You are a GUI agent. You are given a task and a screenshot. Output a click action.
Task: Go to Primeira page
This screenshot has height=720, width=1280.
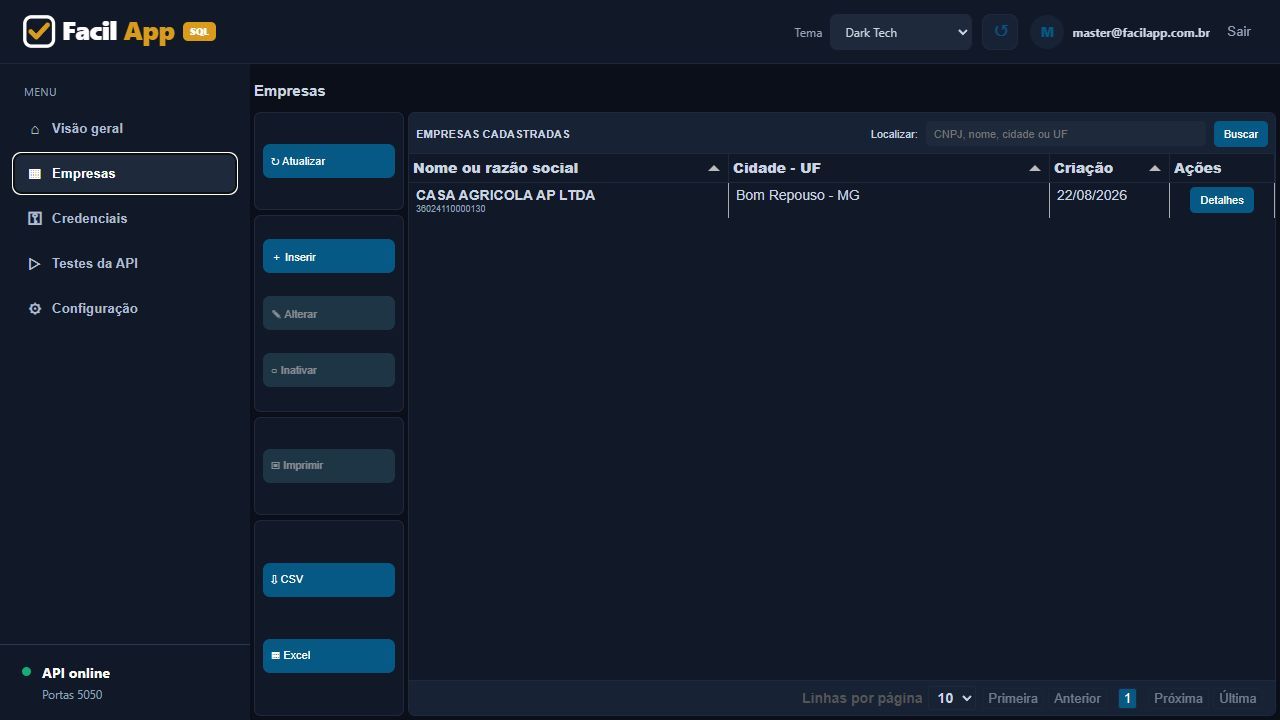[1013, 698]
